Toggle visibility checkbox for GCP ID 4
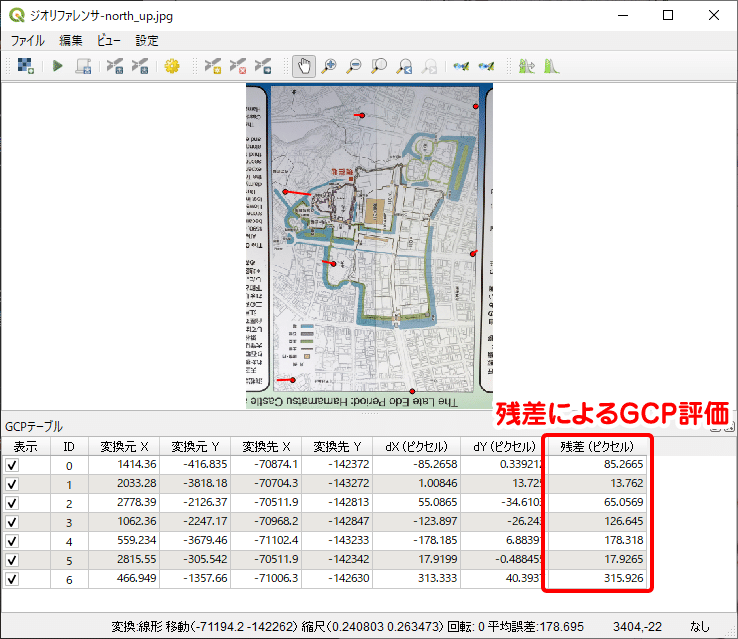Screen dimensions: 738x639 (x=12, y=541)
